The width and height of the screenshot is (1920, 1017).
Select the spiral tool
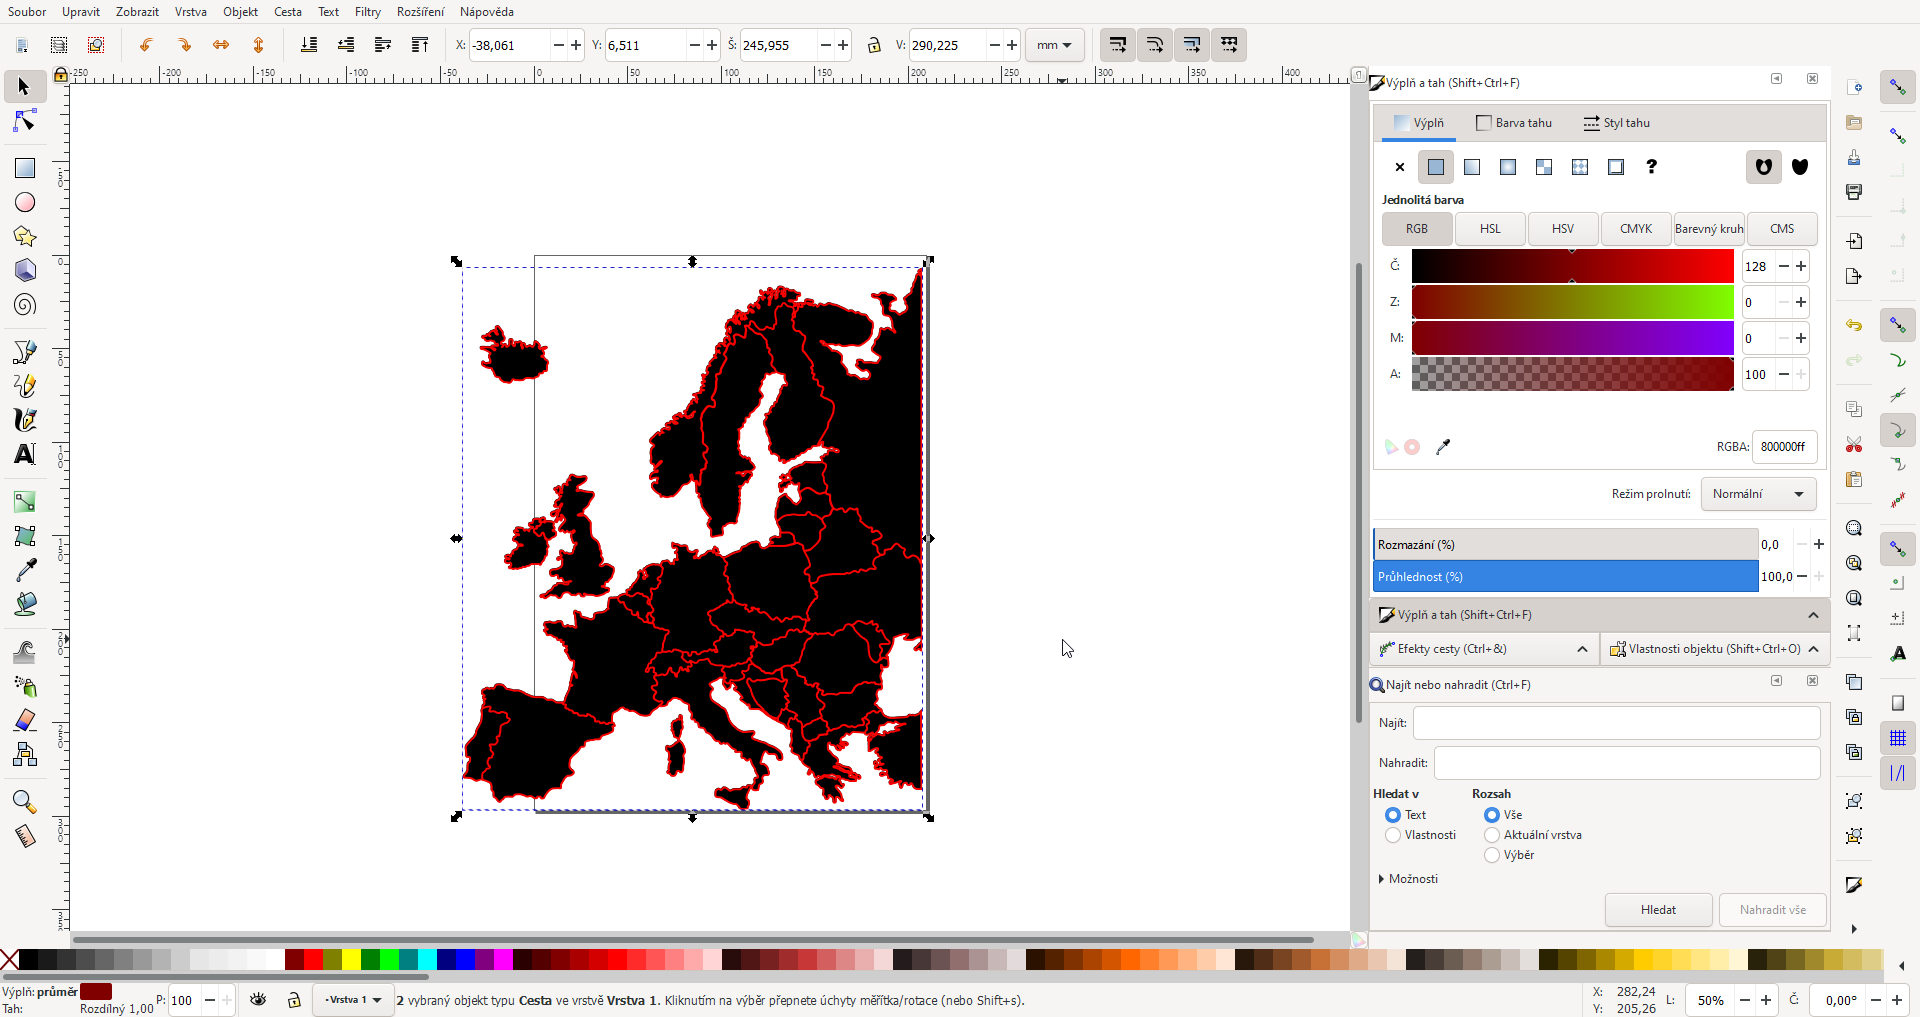coord(24,304)
